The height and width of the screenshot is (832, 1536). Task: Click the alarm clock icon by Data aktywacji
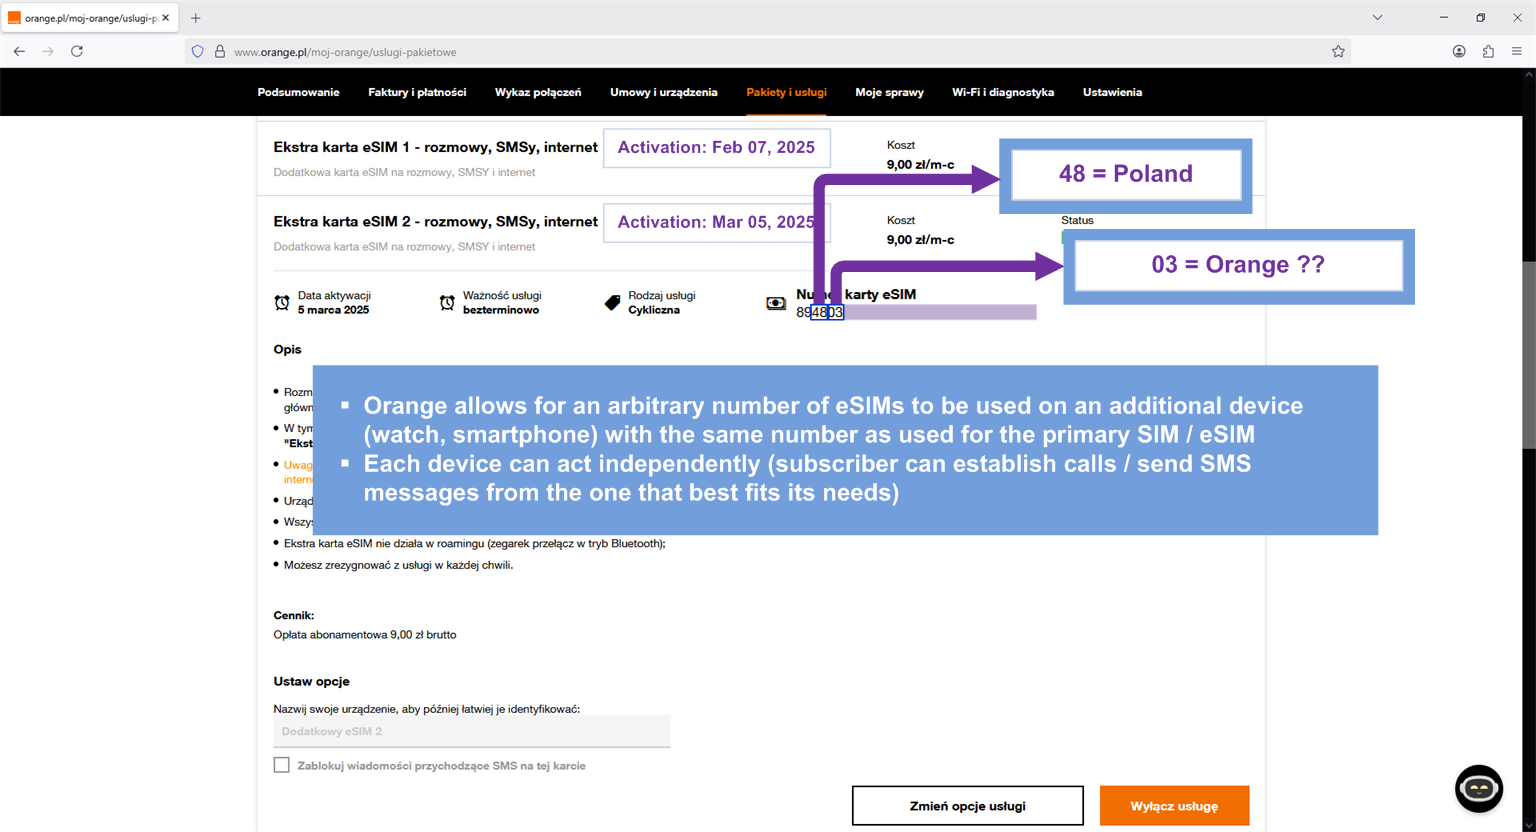click(282, 302)
